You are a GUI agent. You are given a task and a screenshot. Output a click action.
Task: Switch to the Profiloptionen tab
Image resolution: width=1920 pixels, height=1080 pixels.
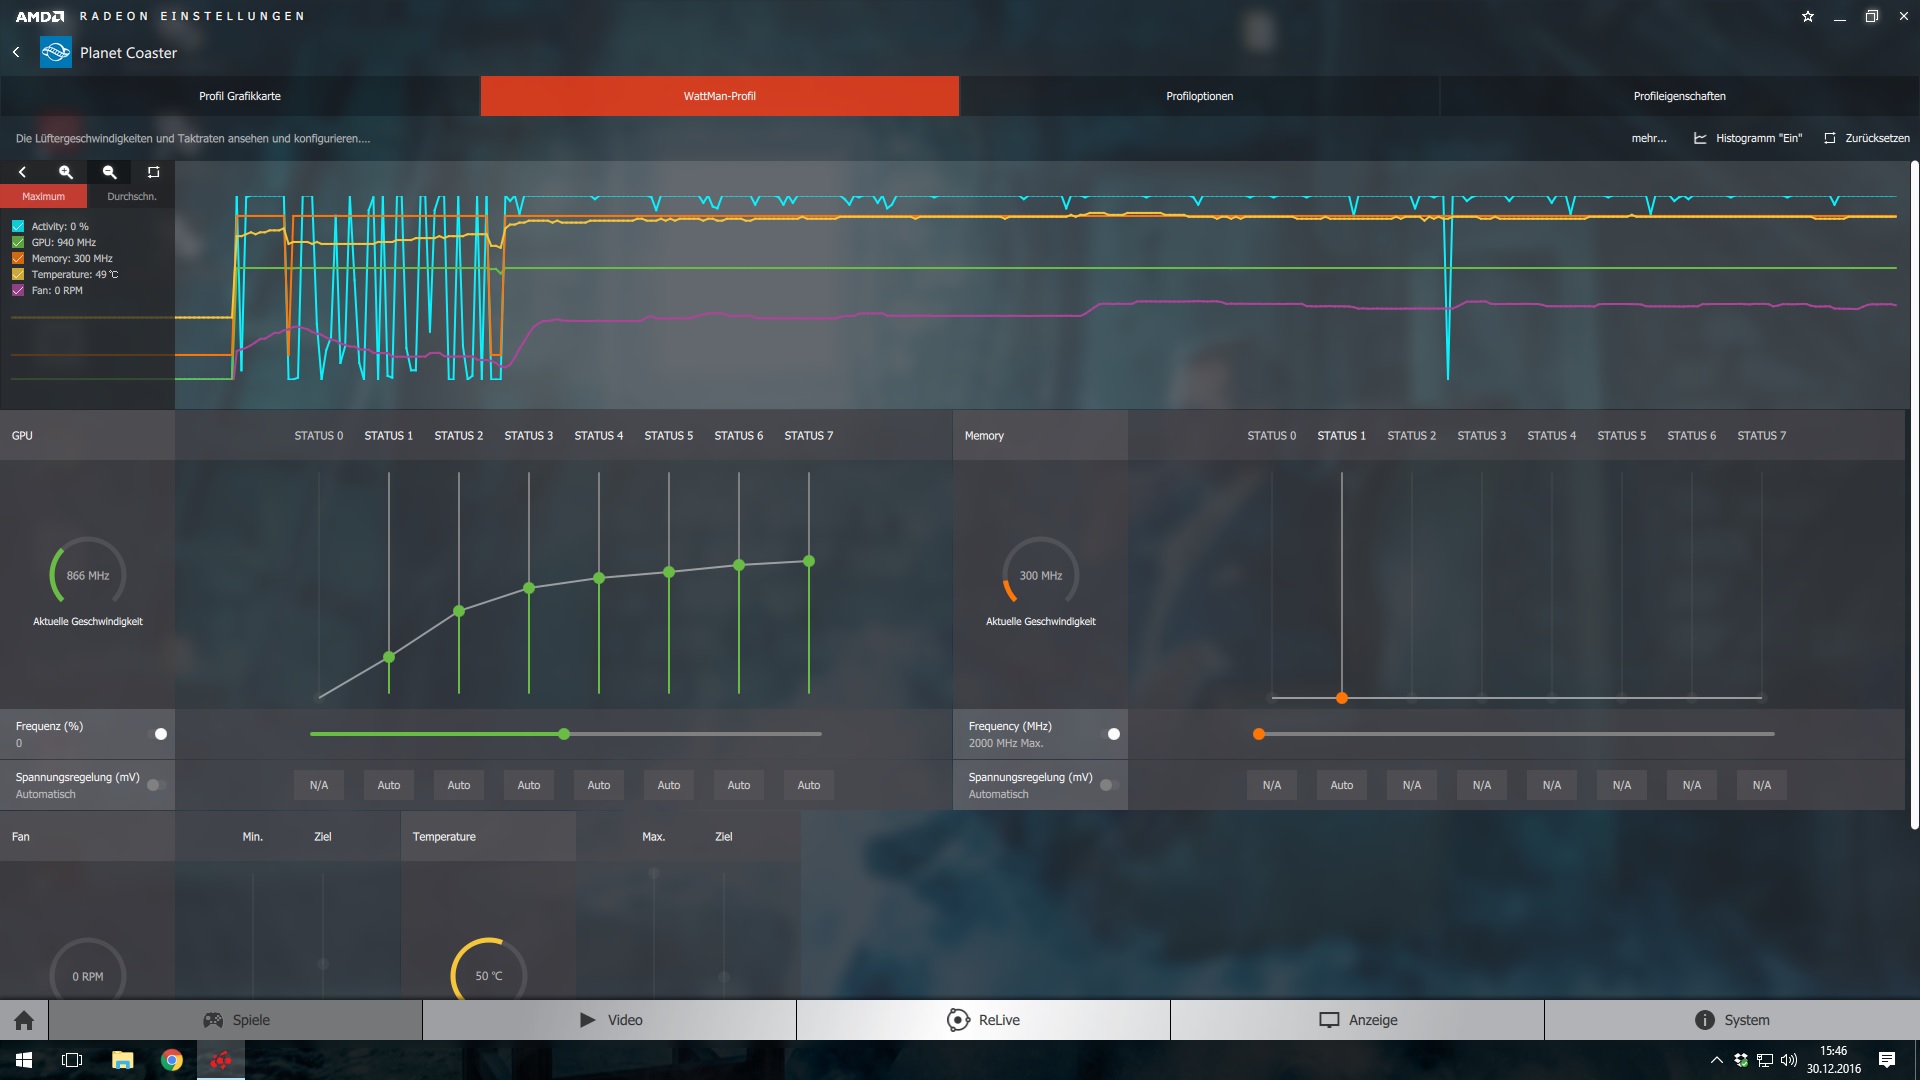tap(1199, 96)
